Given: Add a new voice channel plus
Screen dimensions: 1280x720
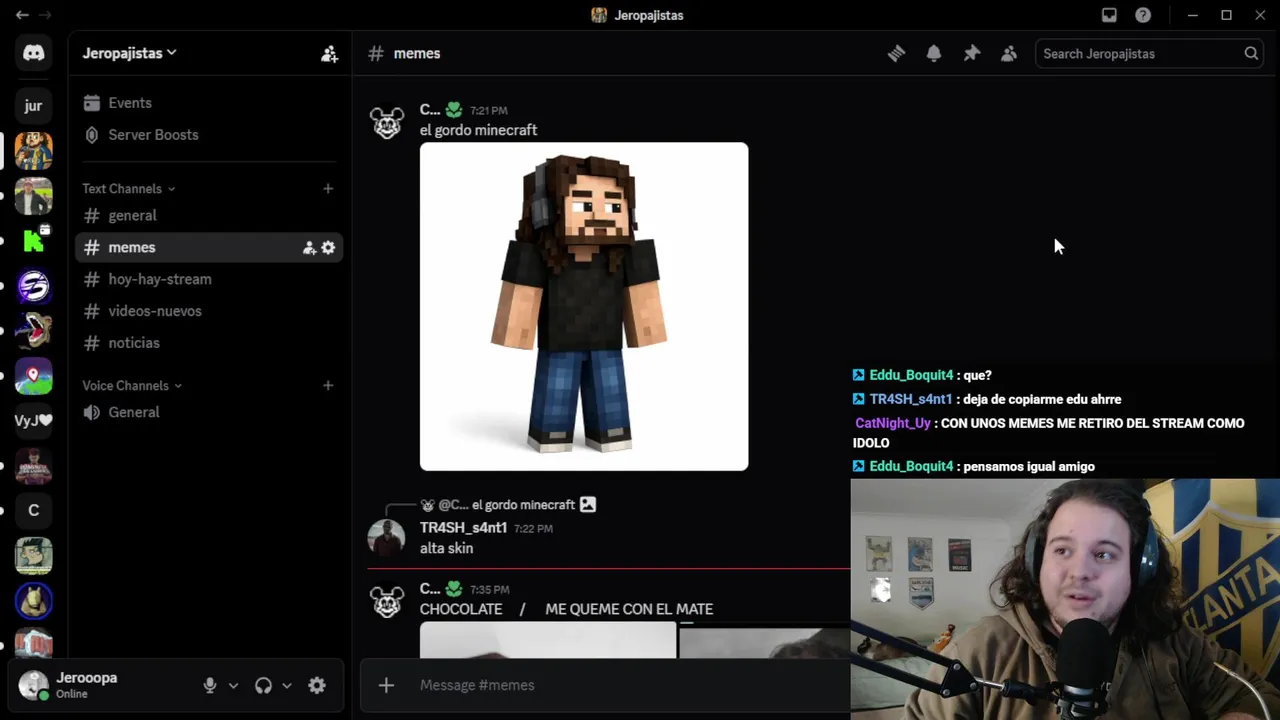Looking at the screenshot, I should [328, 385].
